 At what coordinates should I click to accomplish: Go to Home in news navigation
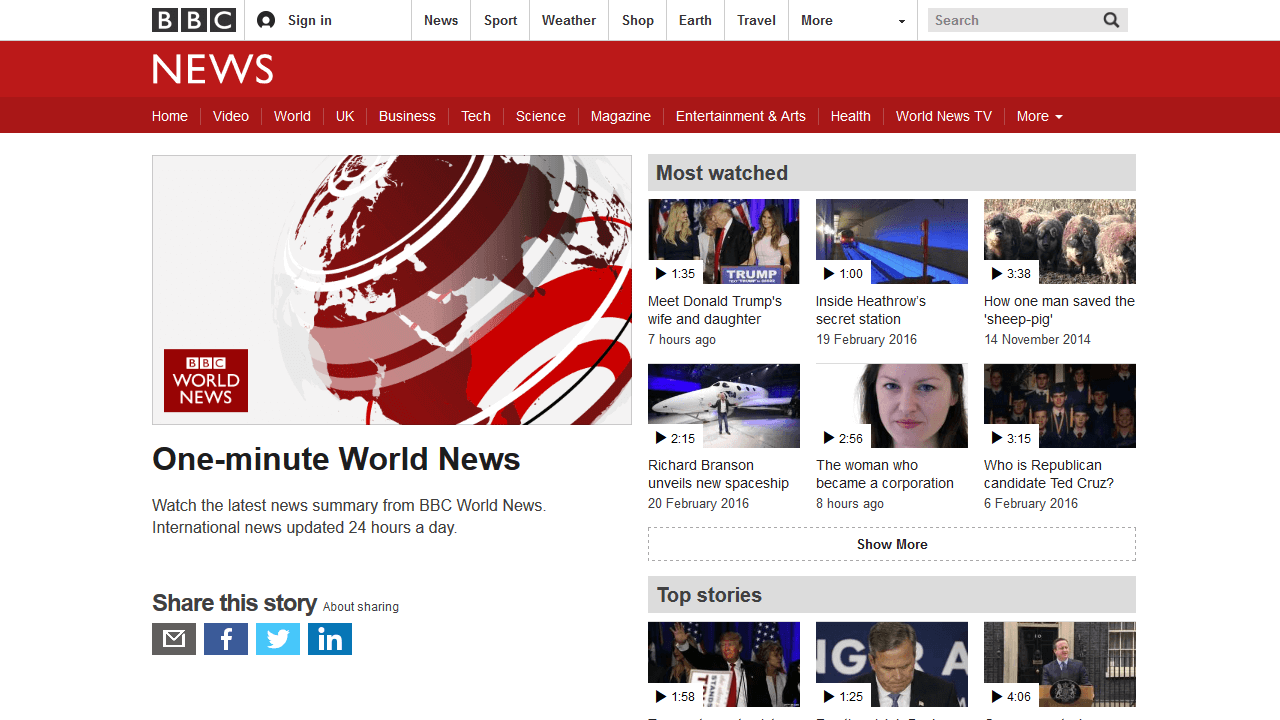pos(170,116)
